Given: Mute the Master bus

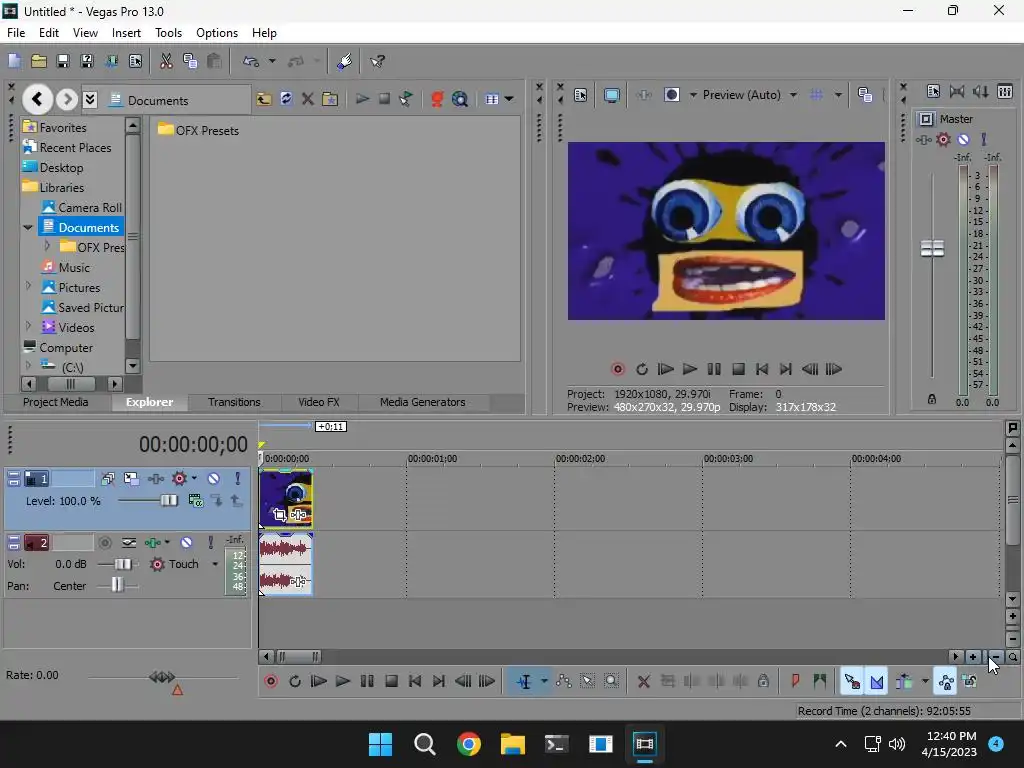Looking at the screenshot, I should tap(963, 139).
